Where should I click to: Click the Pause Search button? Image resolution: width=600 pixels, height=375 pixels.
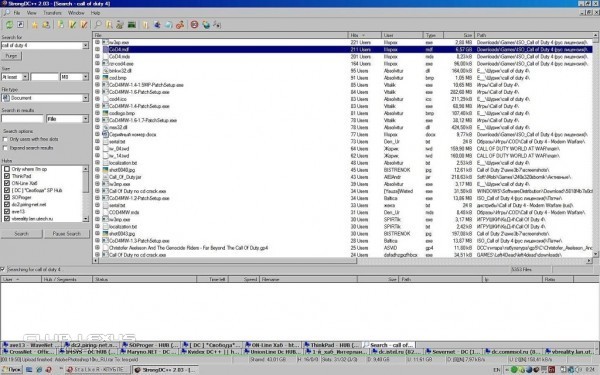[x=67, y=233]
